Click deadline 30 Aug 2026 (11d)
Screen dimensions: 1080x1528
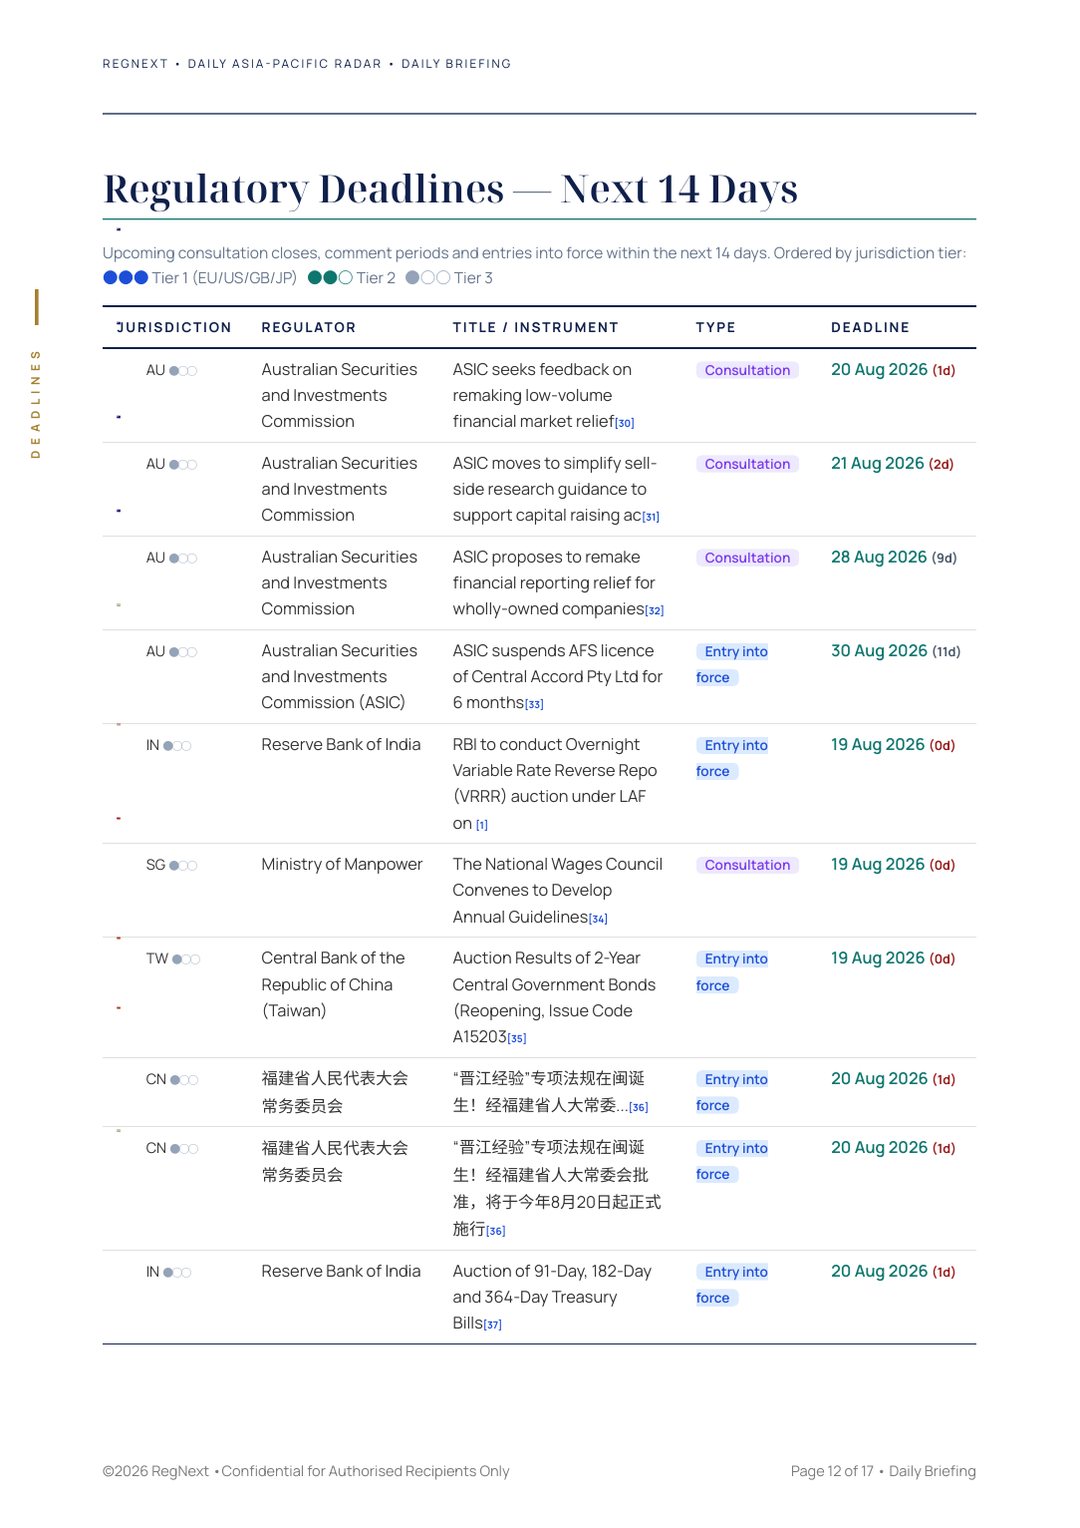(x=896, y=652)
